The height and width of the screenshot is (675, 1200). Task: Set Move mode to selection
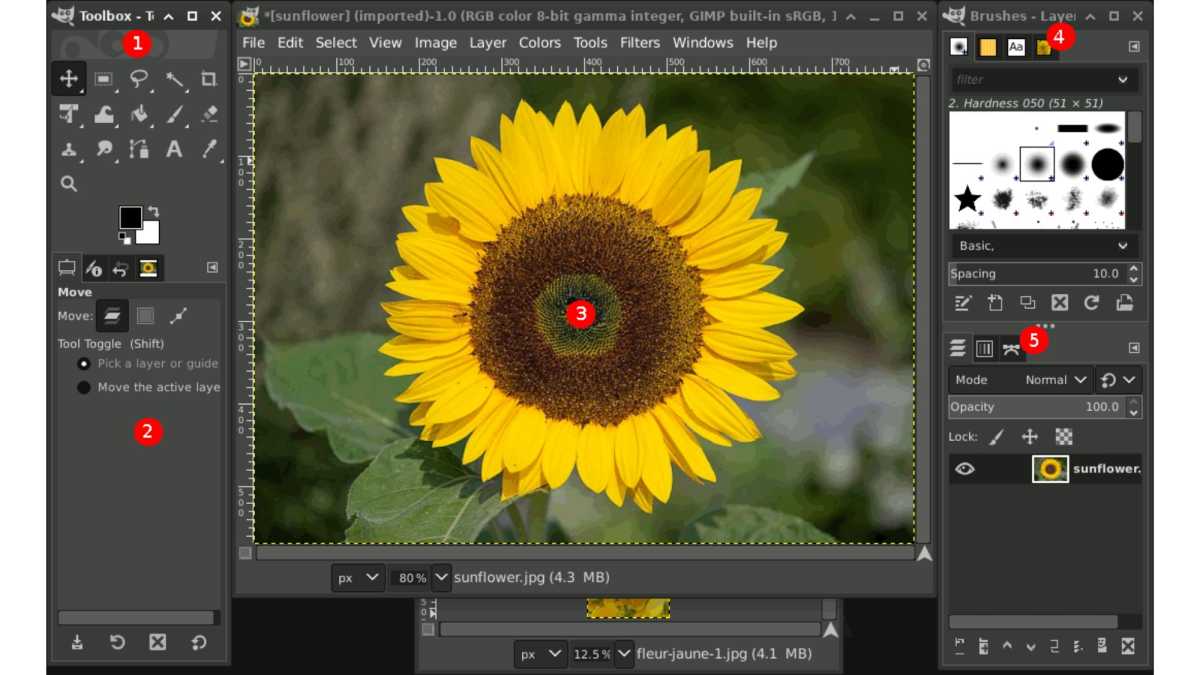(x=146, y=316)
